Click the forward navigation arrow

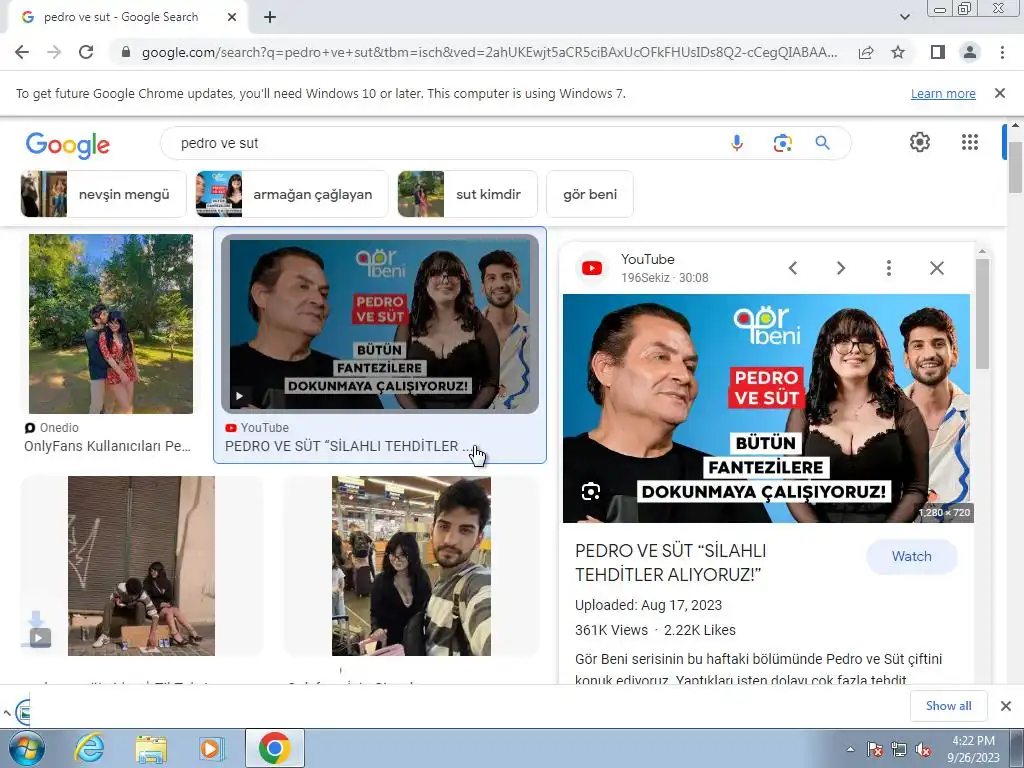[54, 52]
